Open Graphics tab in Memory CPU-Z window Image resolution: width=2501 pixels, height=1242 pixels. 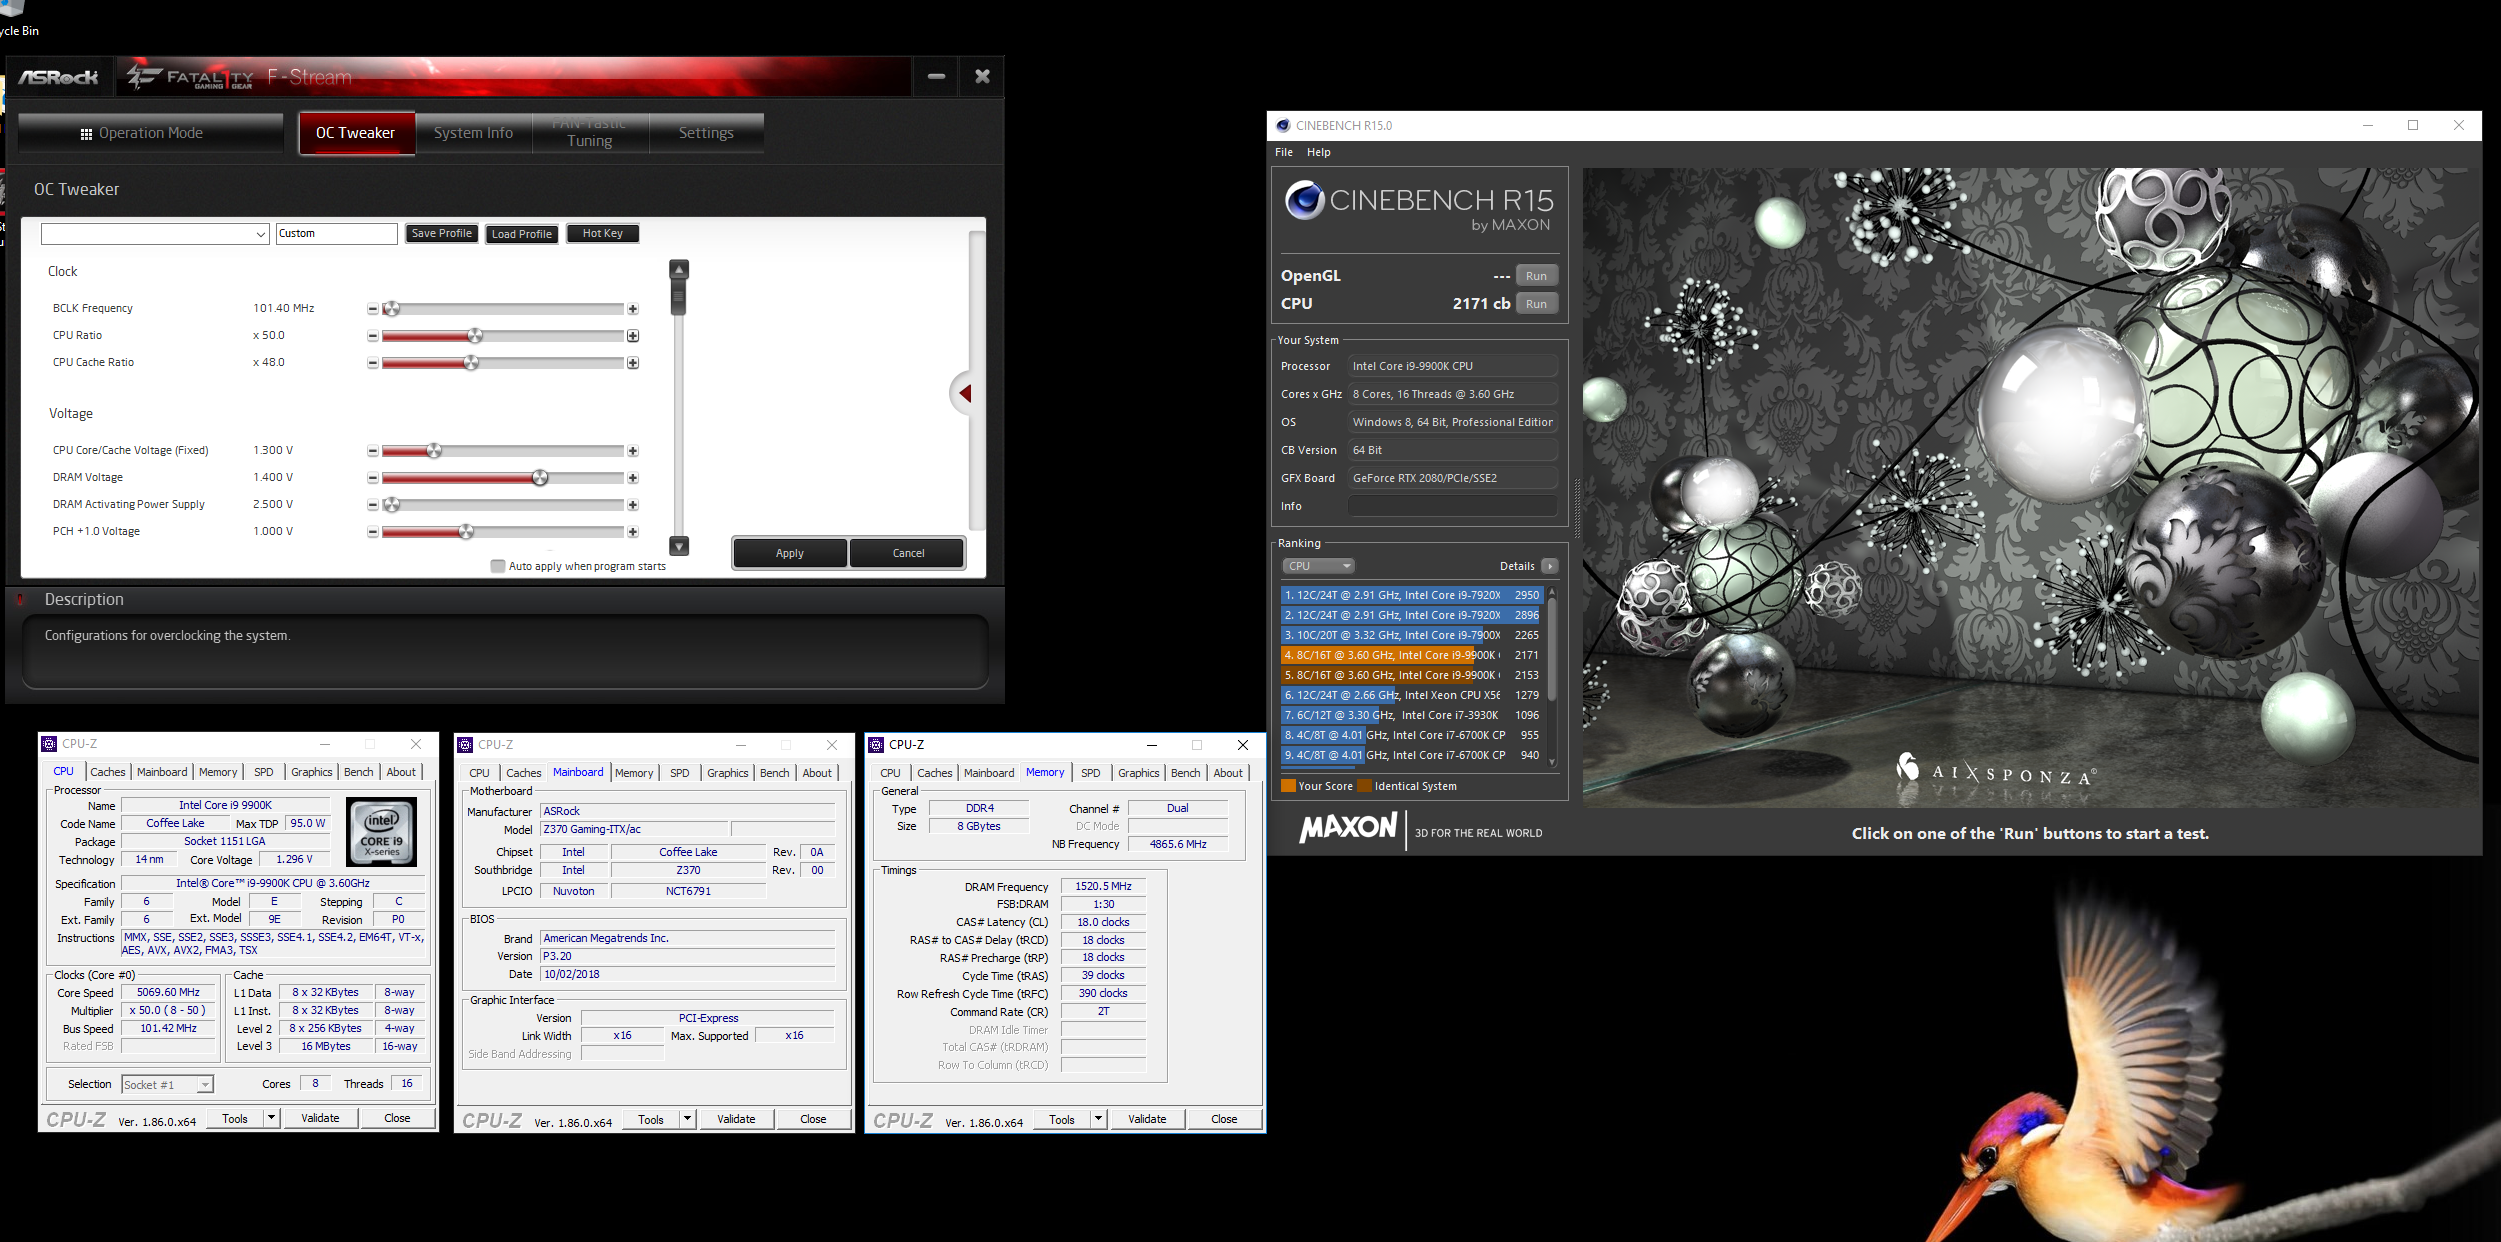point(1139,773)
